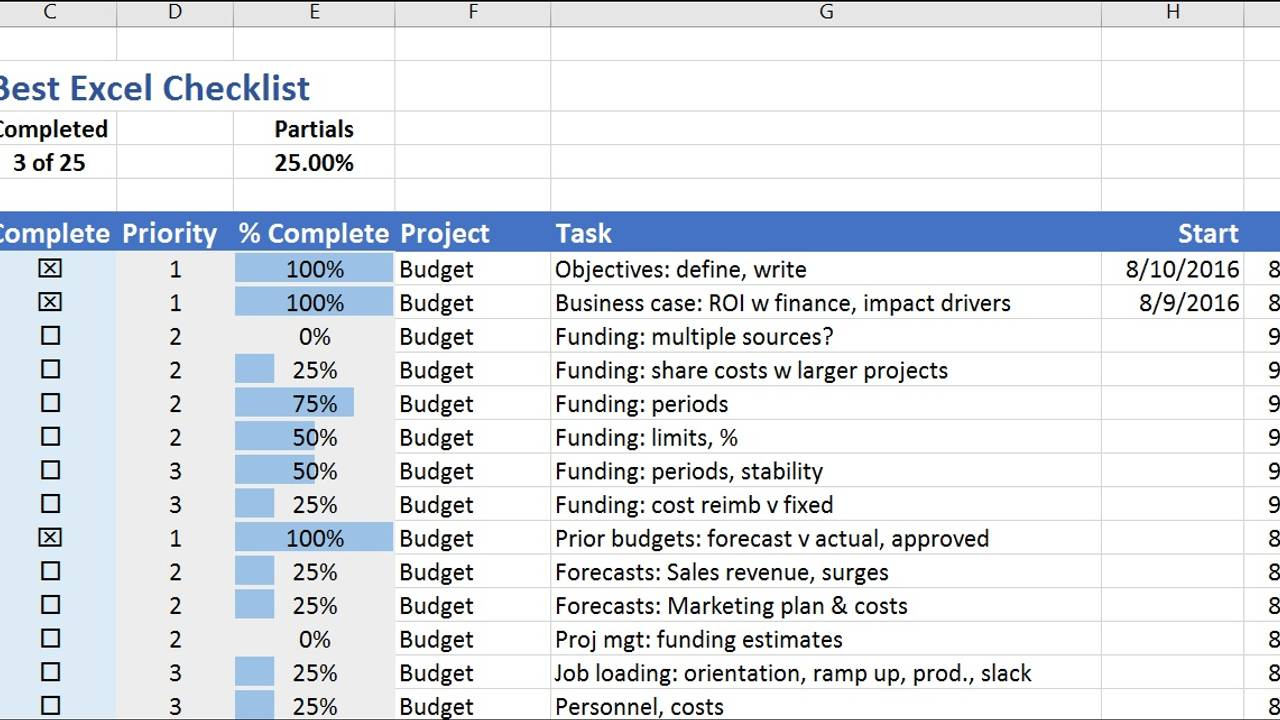This screenshot has height=720, width=1280.
Task: Click the "Priority" header cell
Action: (170, 233)
